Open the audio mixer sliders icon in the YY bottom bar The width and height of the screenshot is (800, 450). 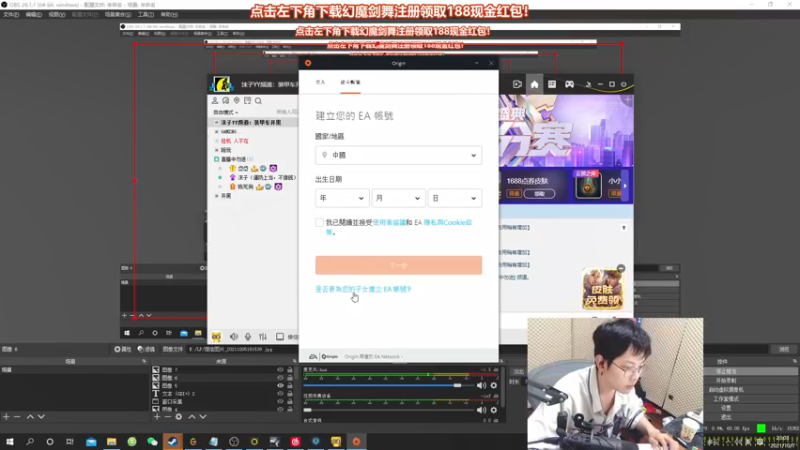tap(263, 337)
